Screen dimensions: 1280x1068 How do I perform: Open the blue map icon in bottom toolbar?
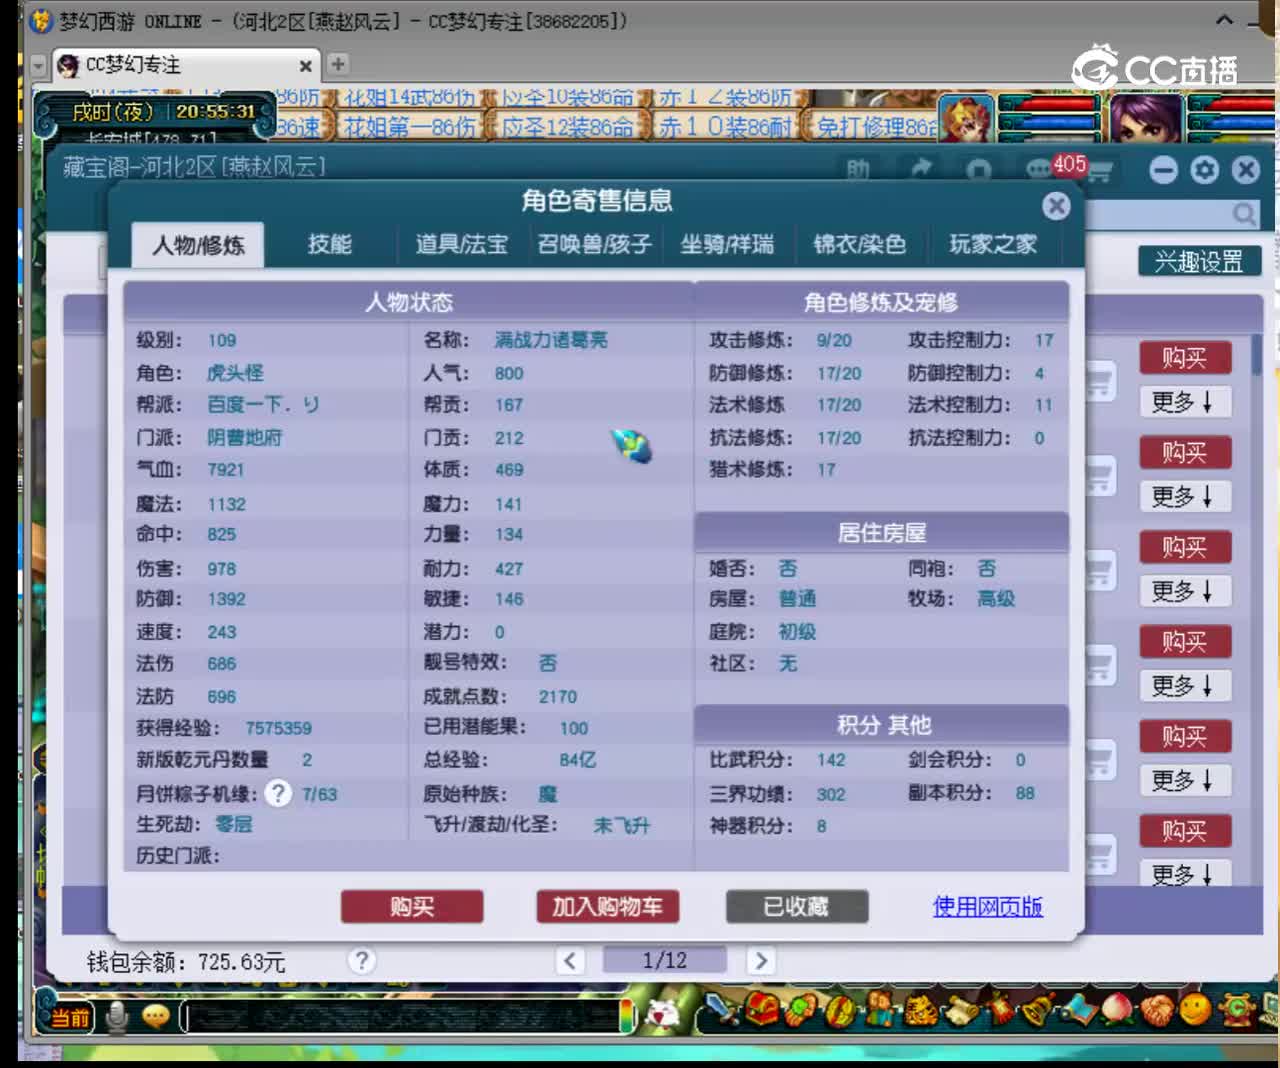(x=1078, y=1011)
